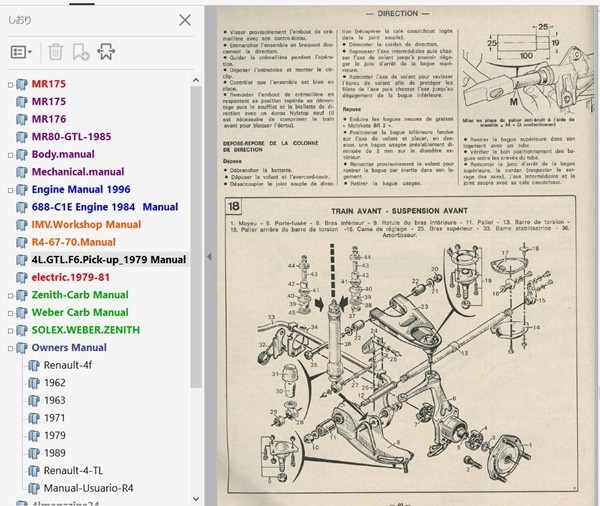Find the current bookmark icon
Viewport: 600px width, 506px height.
click(x=106, y=52)
